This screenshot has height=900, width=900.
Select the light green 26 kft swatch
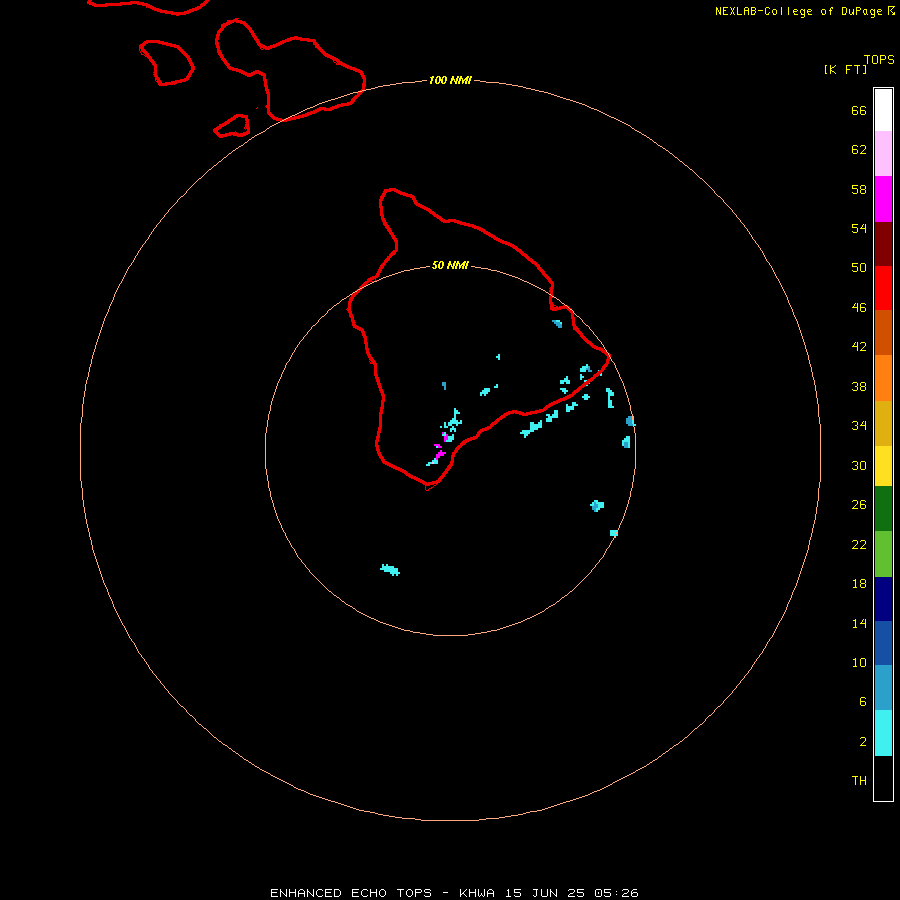(883, 554)
